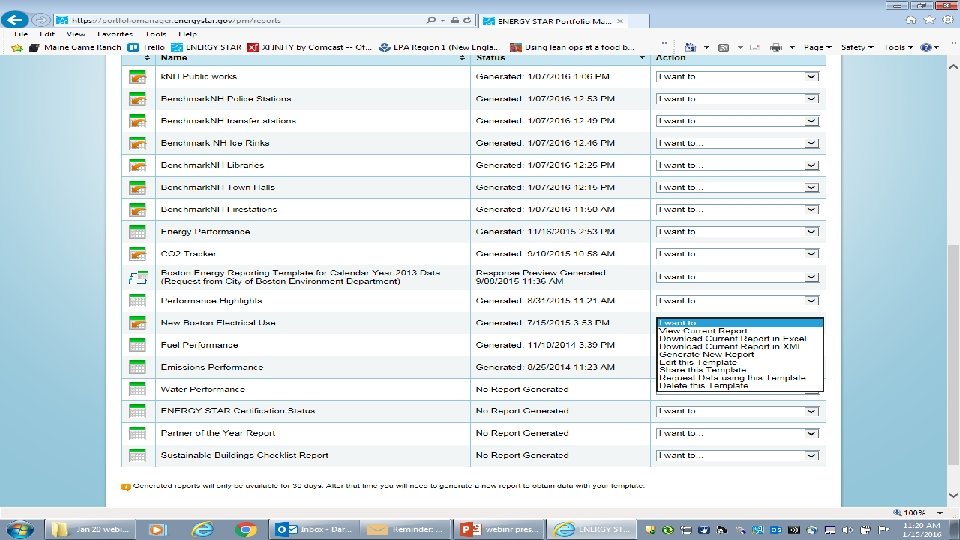The height and width of the screenshot is (540, 960).
Task: Select Delete this Template option
Action: [740, 386]
